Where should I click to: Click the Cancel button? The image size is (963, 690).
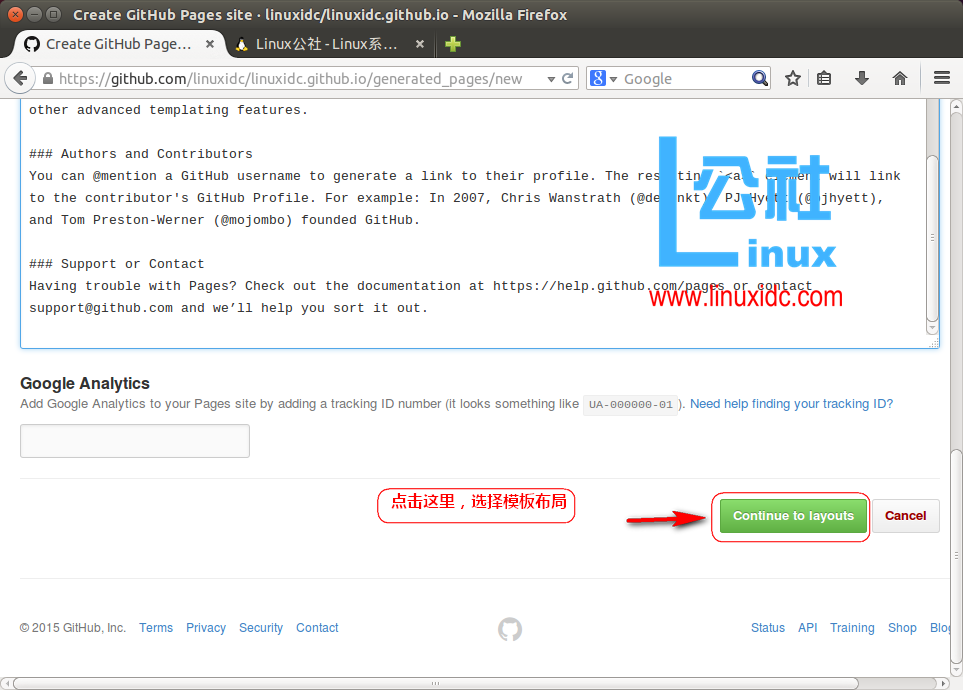click(905, 516)
